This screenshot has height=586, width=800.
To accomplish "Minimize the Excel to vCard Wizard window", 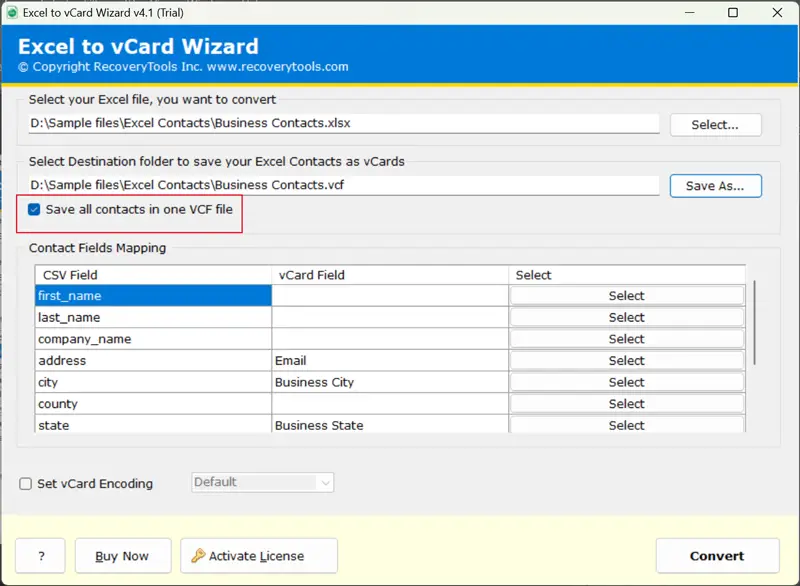I will coord(687,13).
